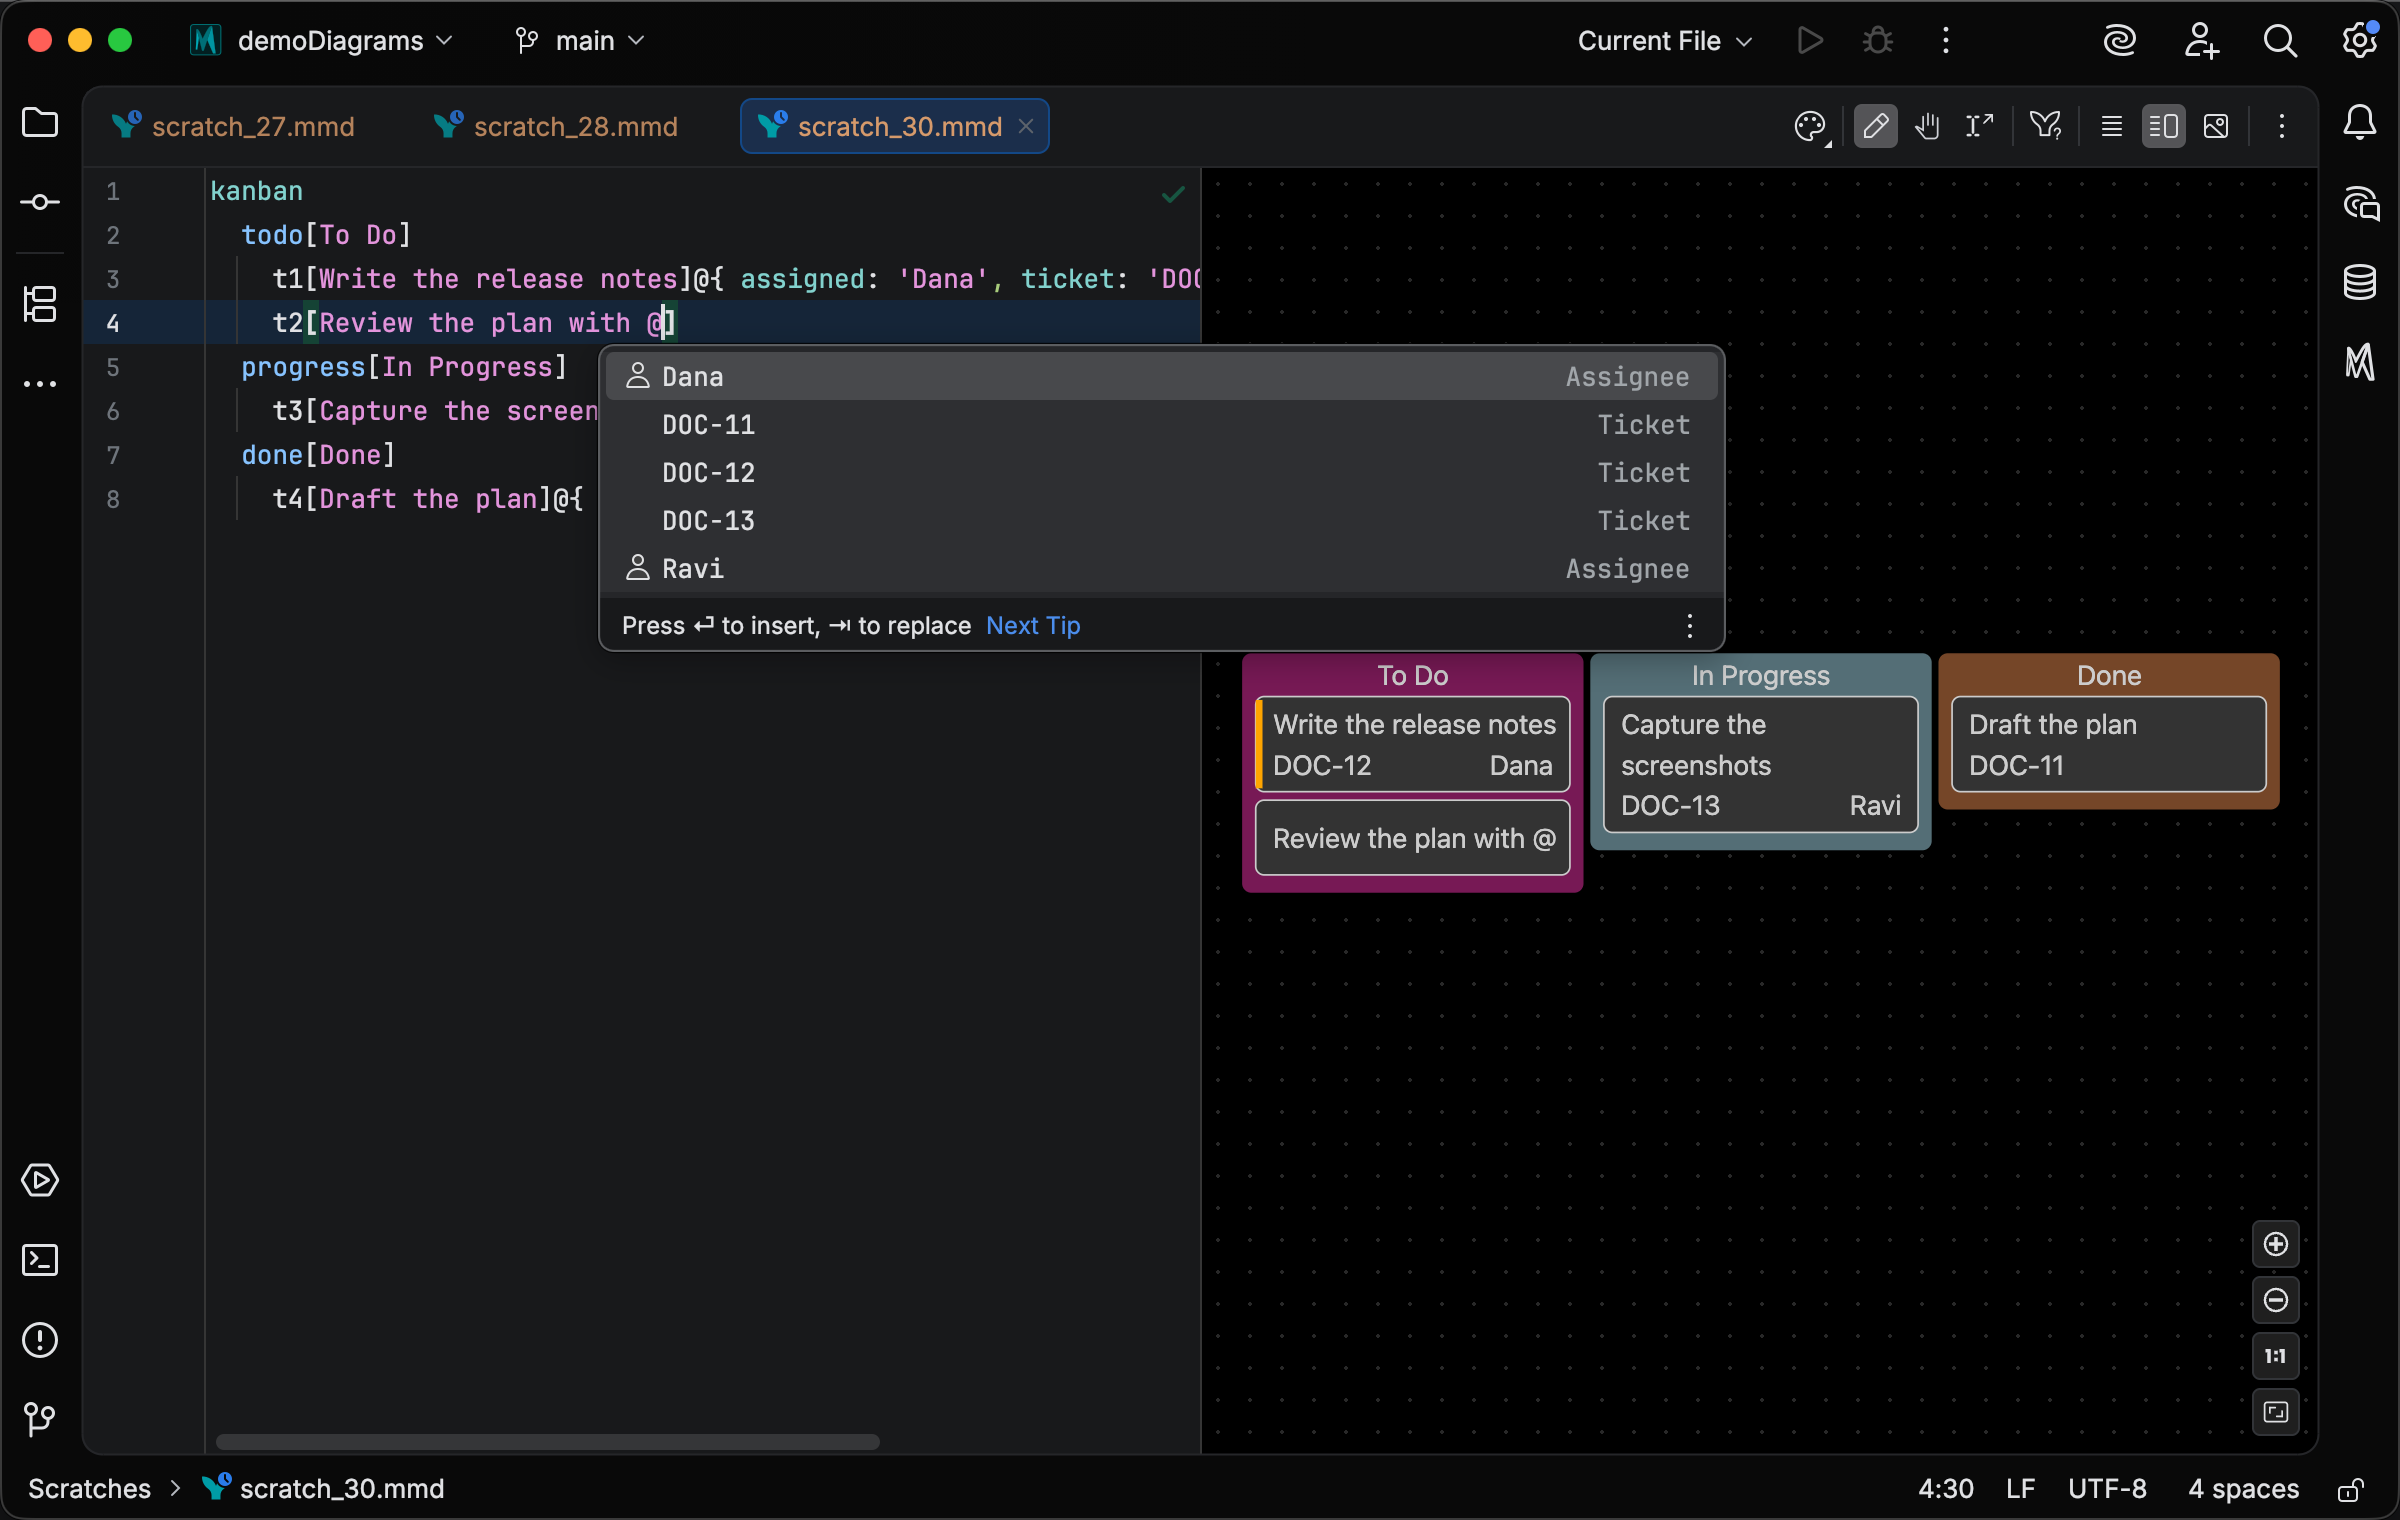The width and height of the screenshot is (2400, 1520).
Task: Change LF line separator
Action: click(x=2020, y=1489)
